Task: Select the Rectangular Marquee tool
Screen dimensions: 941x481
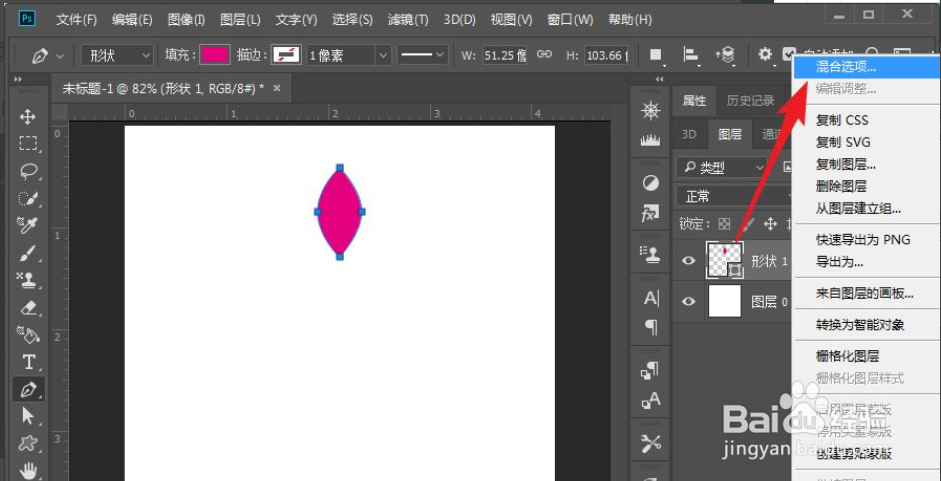Action: coord(28,143)
